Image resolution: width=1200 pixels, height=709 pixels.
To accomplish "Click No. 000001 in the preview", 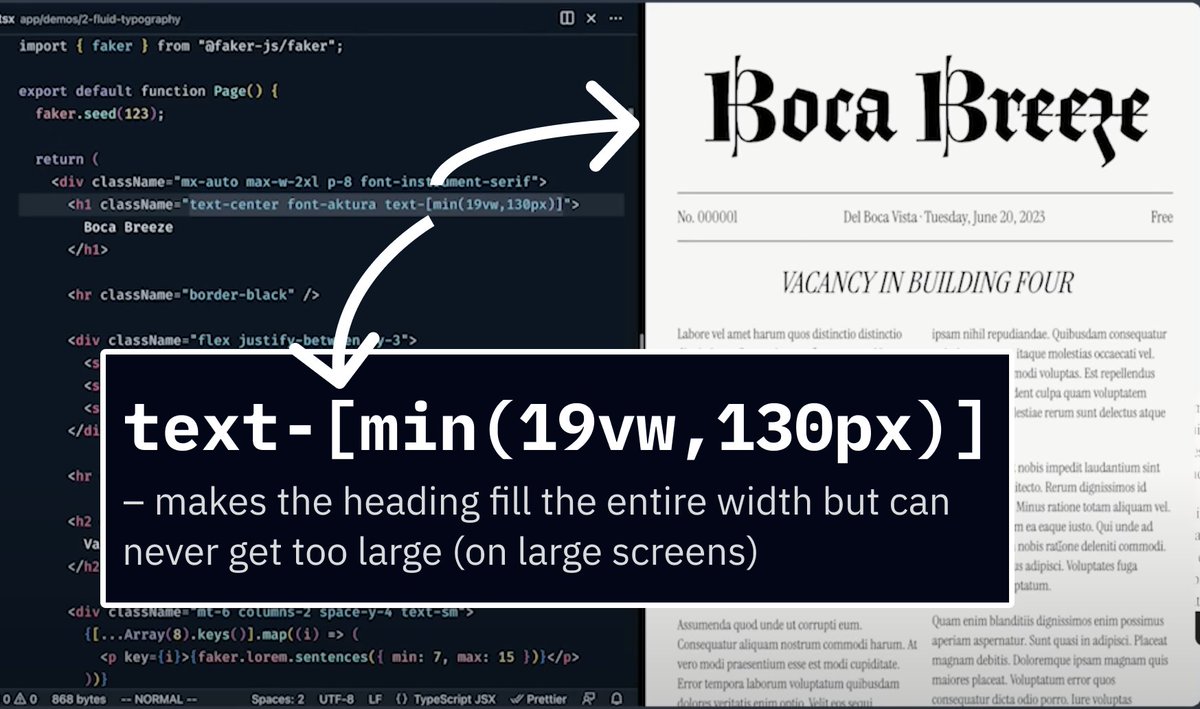I will pyautogui.click(x=707, y=217).
